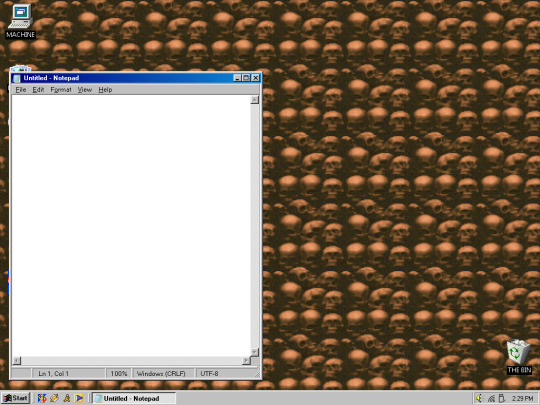
Task: Select THE BIN recycle bin icon
Action: pos(519,356)
